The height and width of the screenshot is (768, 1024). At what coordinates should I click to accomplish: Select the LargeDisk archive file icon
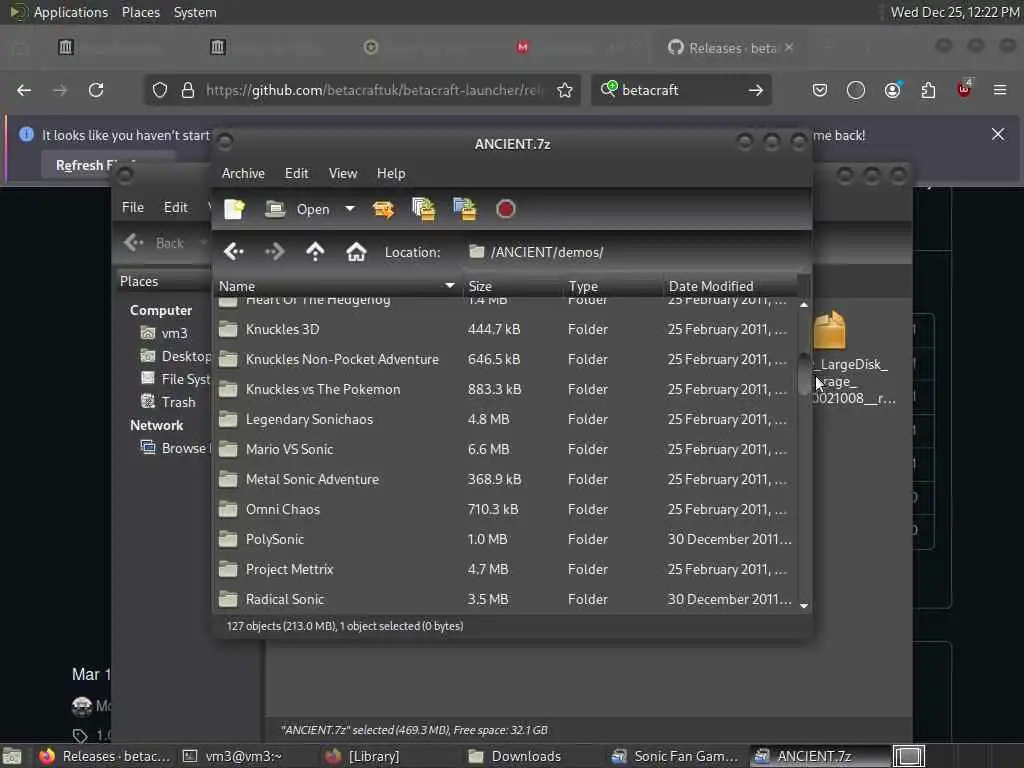(830, 330)
